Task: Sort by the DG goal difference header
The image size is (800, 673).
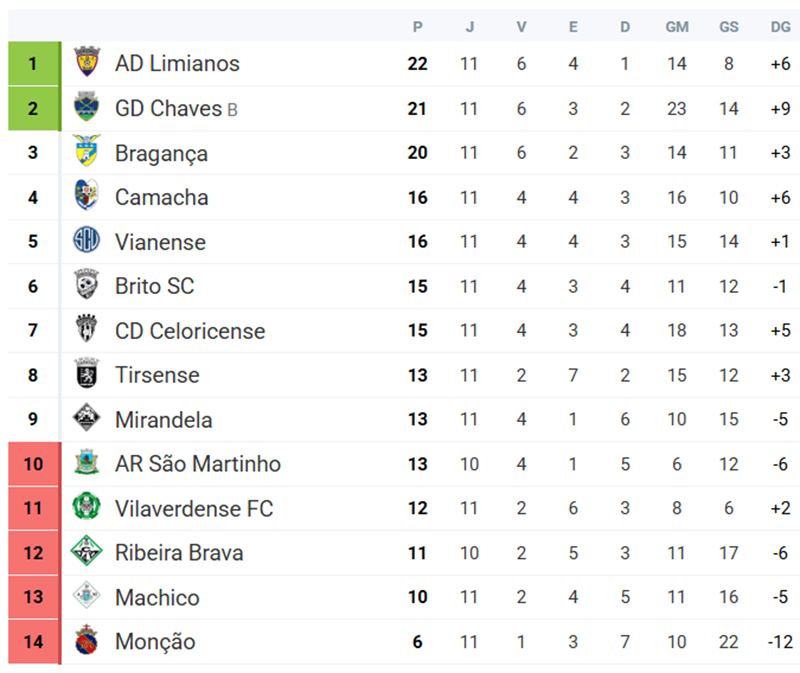Action: (780, 27)
